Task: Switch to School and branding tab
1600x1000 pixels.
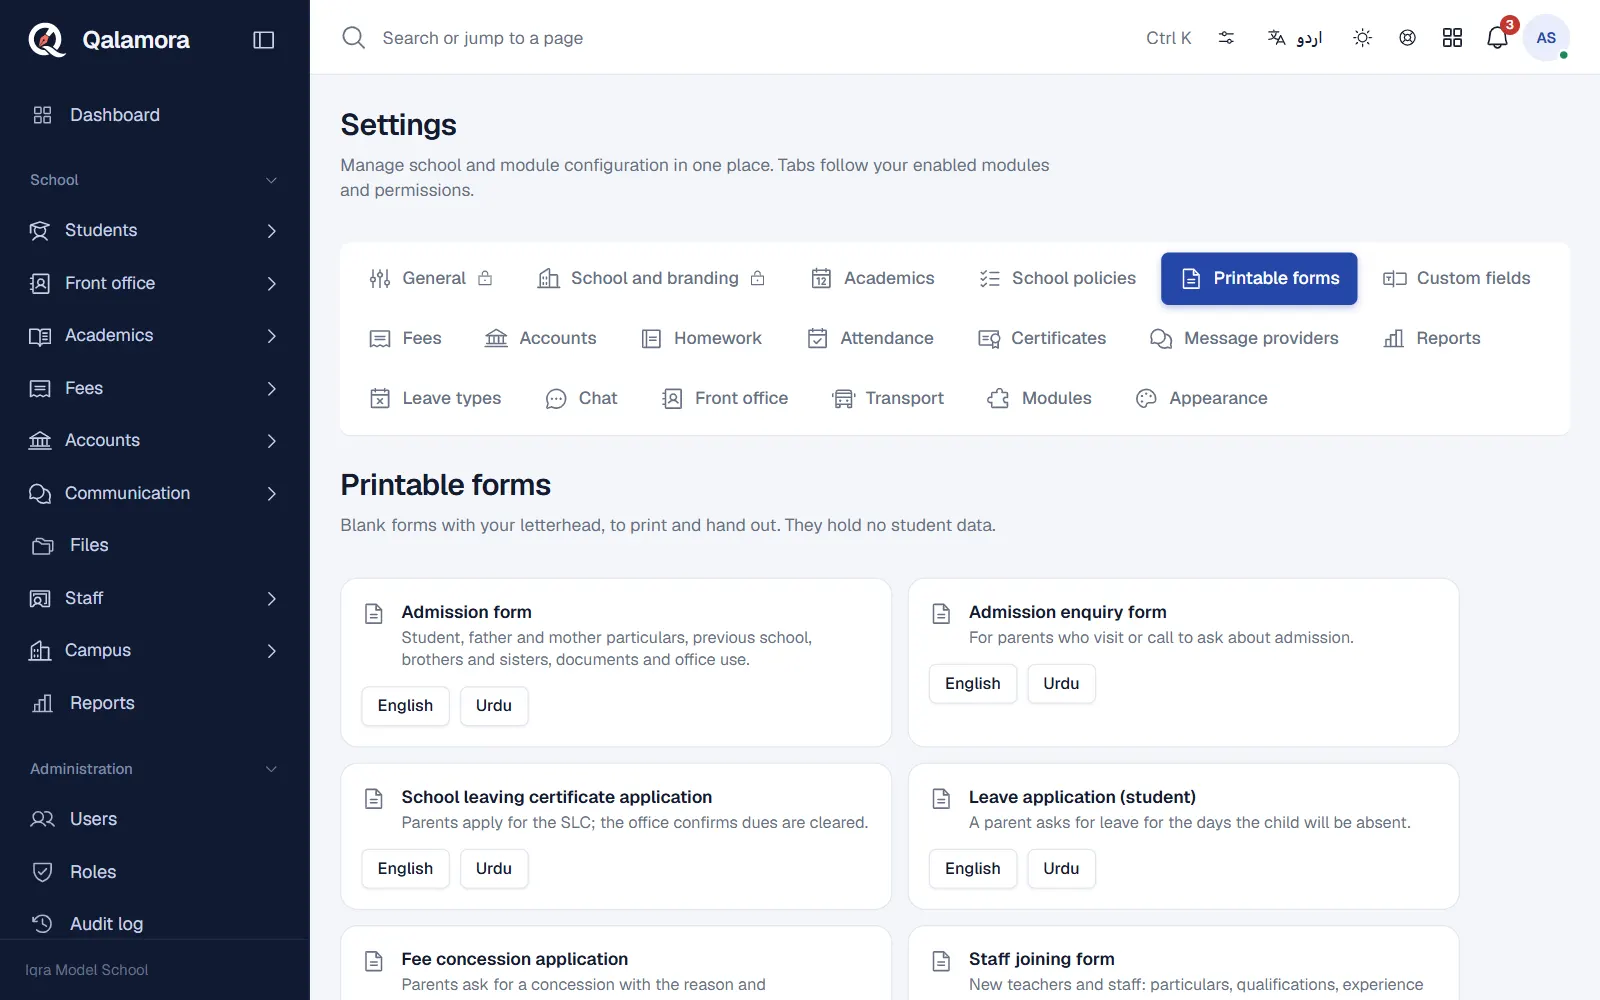Action: [x=652, y=278]
